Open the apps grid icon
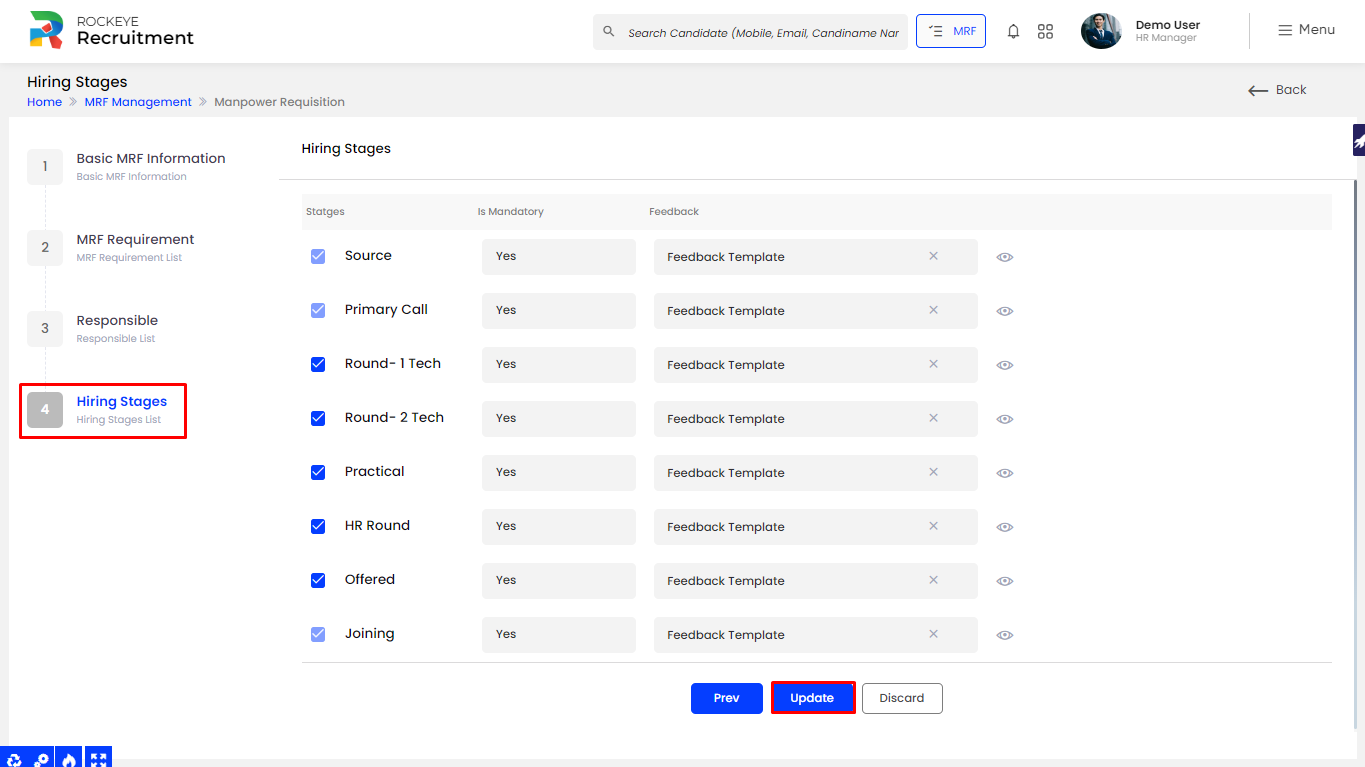This screenshot has width=1365, height=767. coord(1045,32)
